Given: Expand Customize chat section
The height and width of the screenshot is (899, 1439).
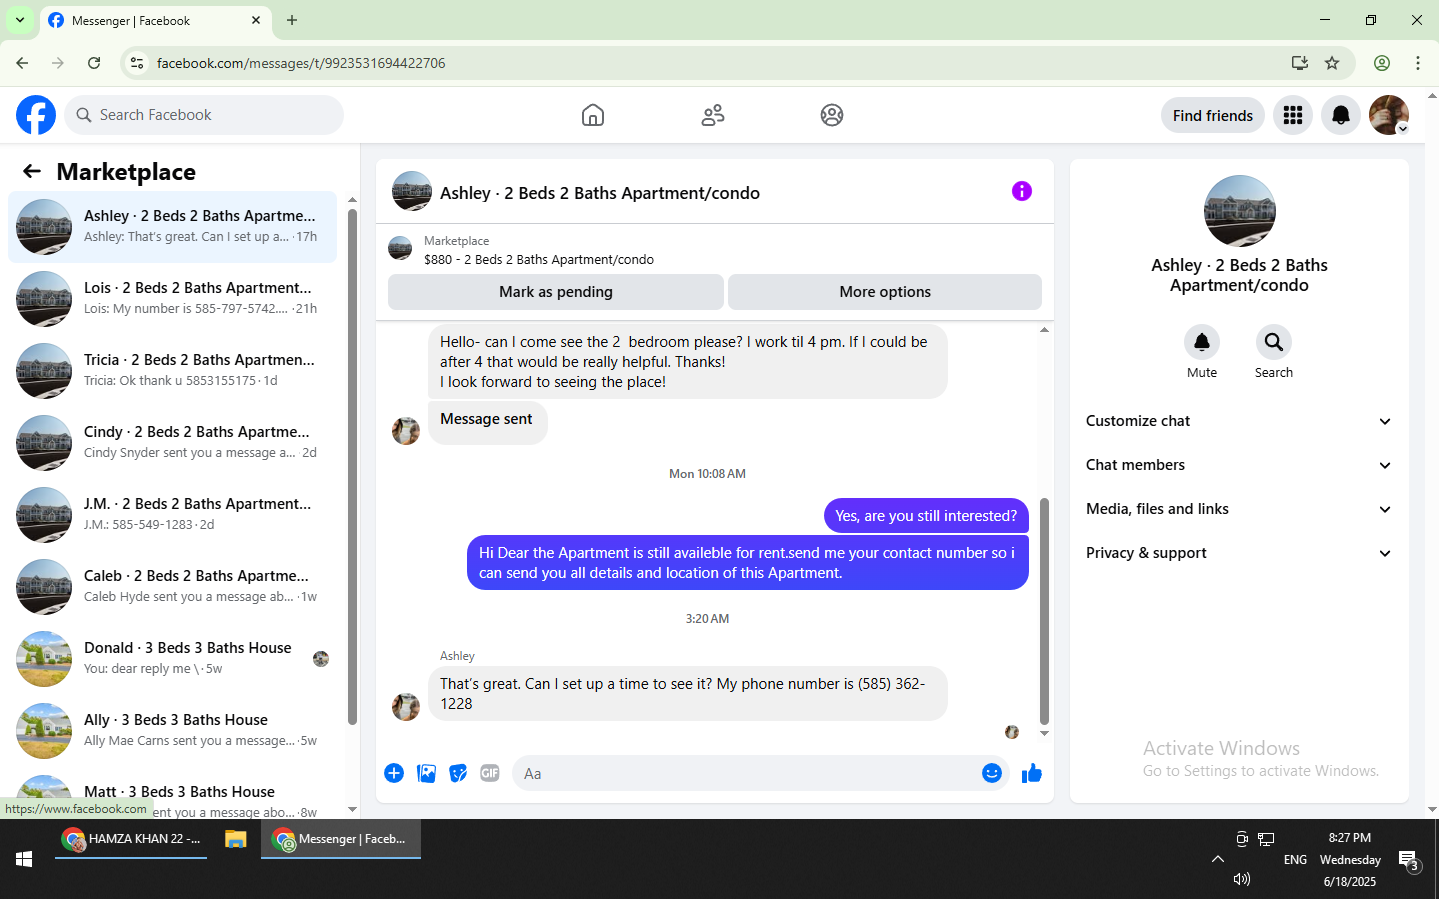Looking at the screenshot, I should click(x=1239, y=421).
